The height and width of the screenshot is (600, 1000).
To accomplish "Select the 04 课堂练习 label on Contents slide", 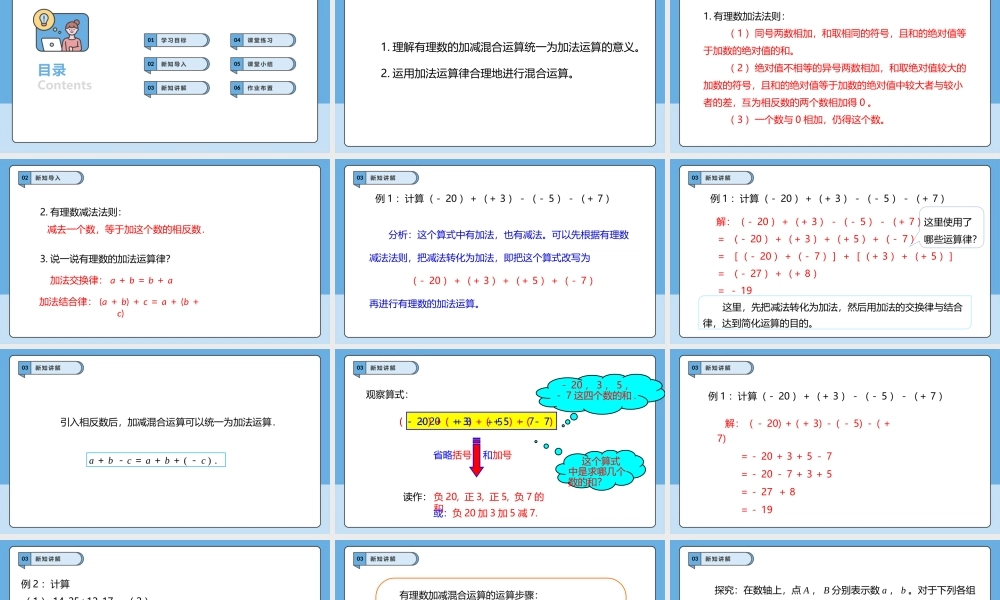I will pyautogui.click(x=263, y=40).
